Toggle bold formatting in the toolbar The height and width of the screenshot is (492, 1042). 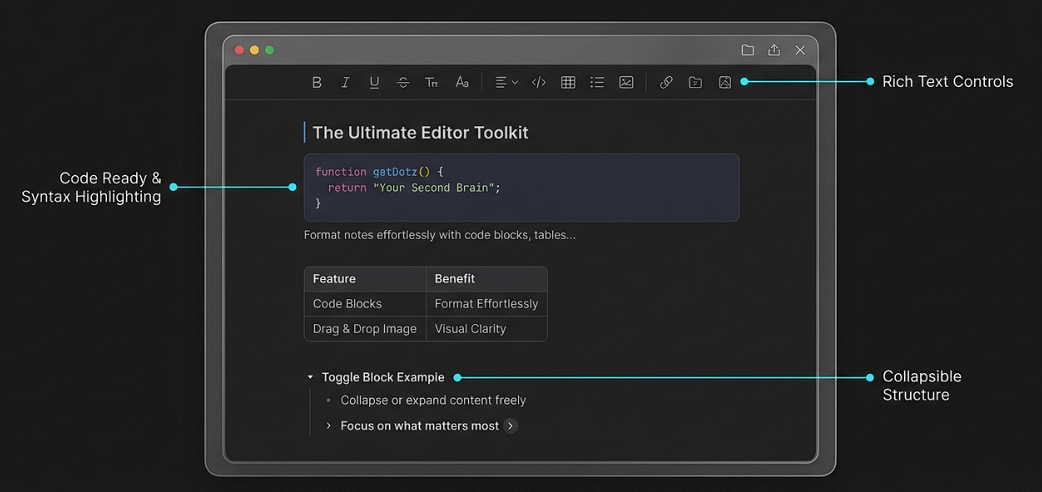pos(317,83)
